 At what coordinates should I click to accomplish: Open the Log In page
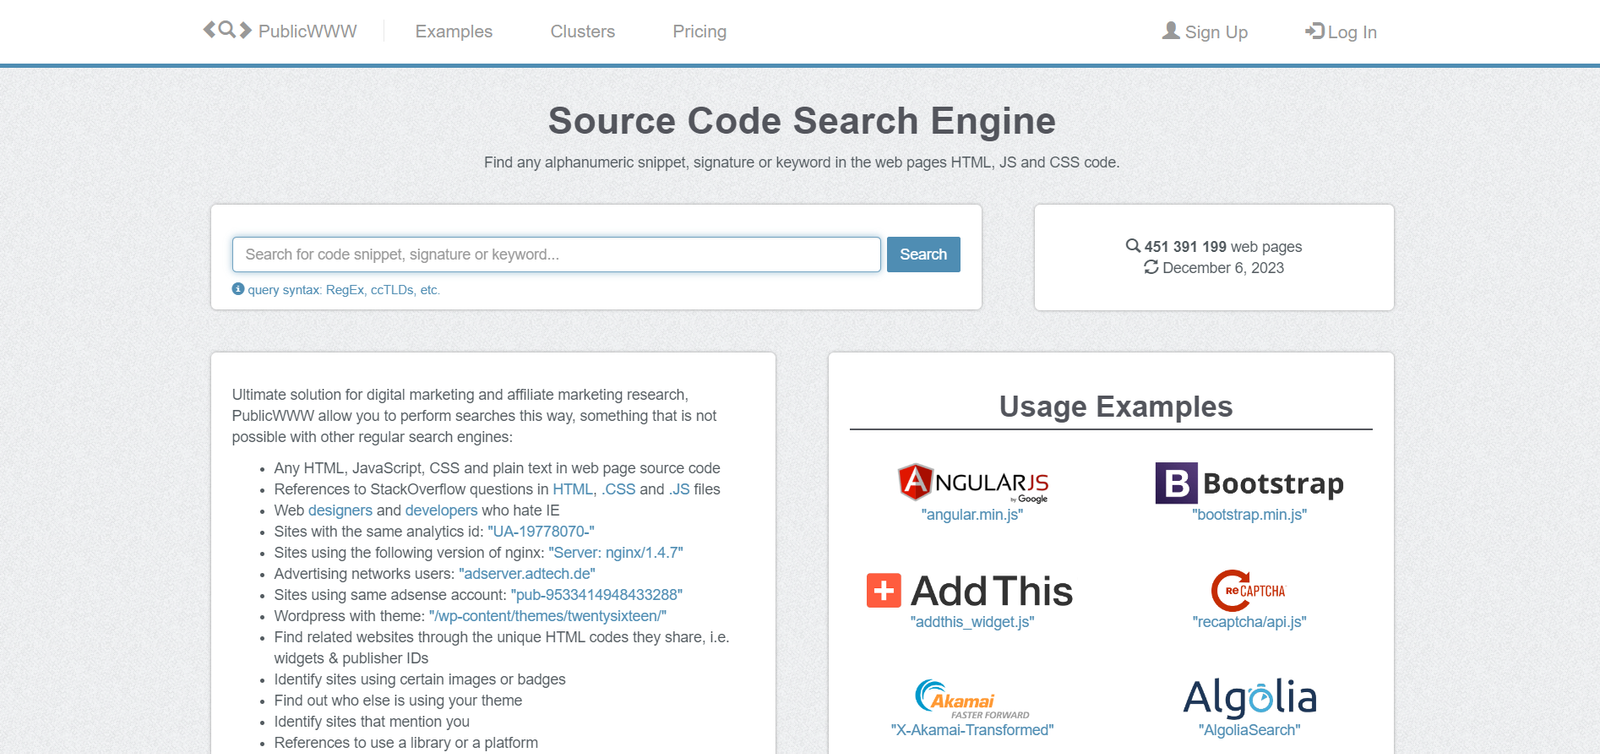point(1341,32)
